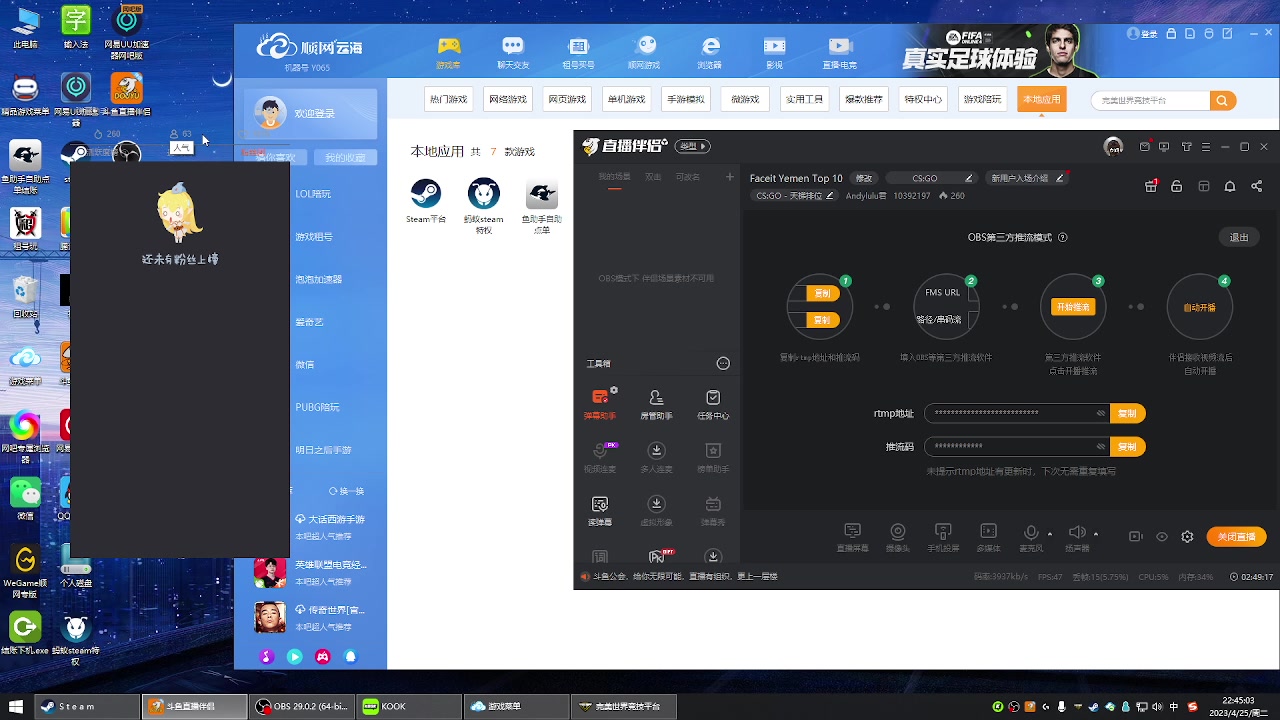Click the 修改 title edit button

pos(863,178)
